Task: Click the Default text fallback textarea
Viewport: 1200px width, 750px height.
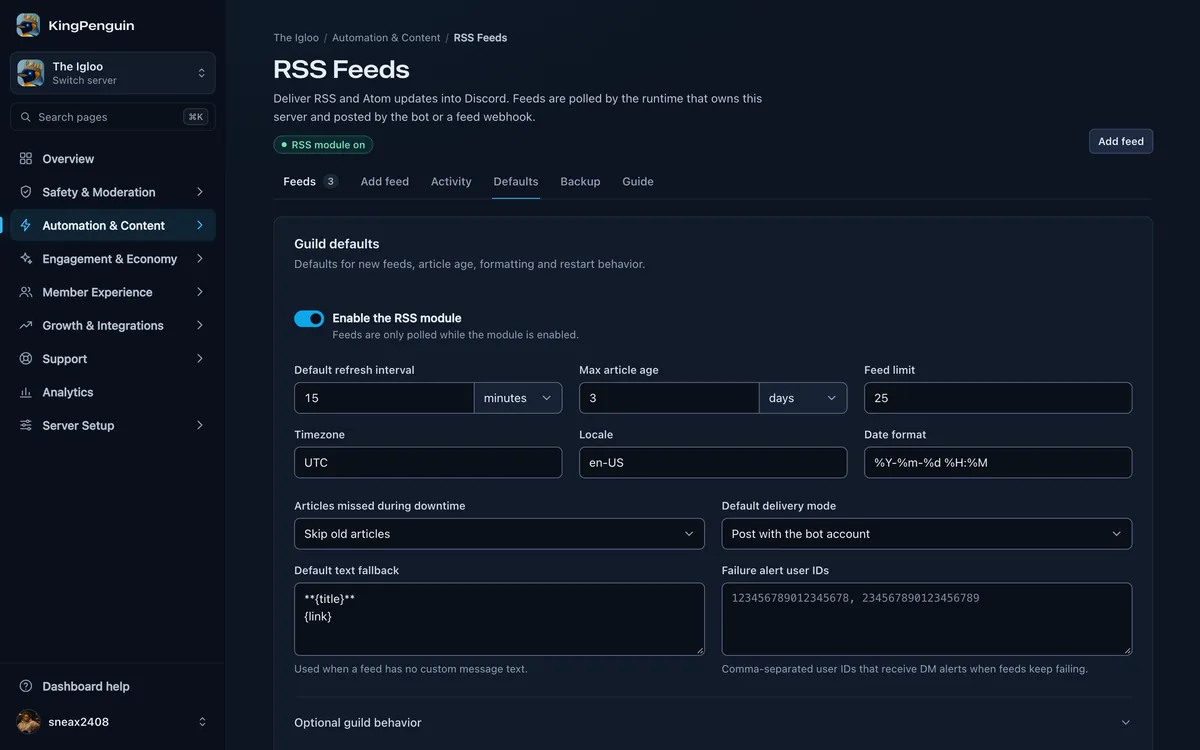Action: (499, 619)
